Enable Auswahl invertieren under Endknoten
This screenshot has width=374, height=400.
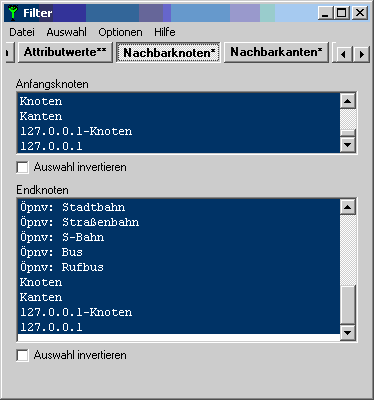[22, 355]
